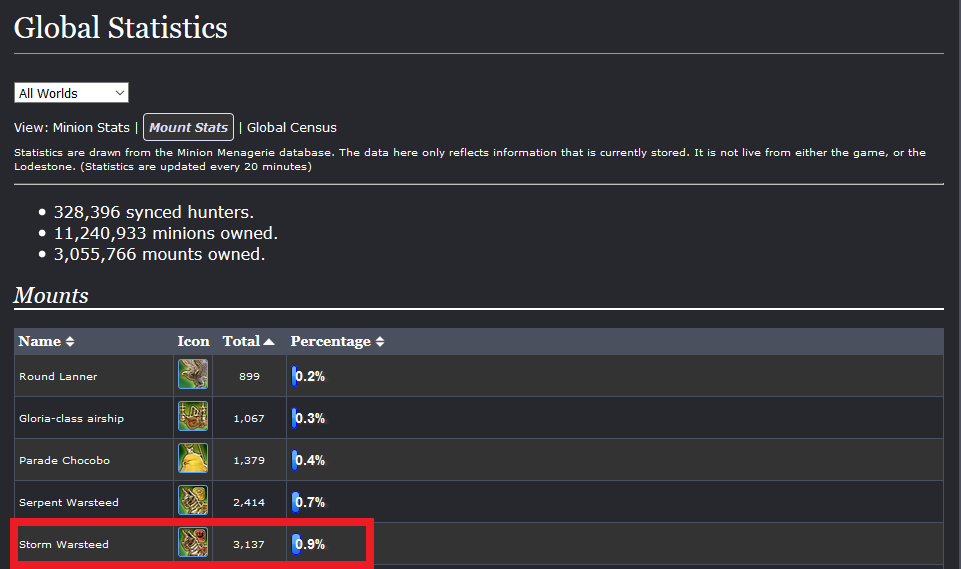This screenshot has width=961, height=569.
Task: Sort mounts by Percentage column
Action: click(x=337, y=342)
